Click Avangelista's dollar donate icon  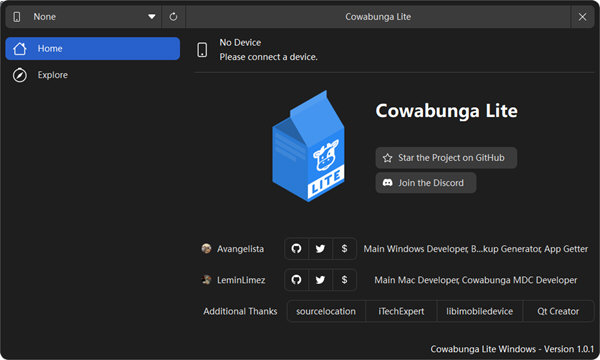click(x=344, y=249)
